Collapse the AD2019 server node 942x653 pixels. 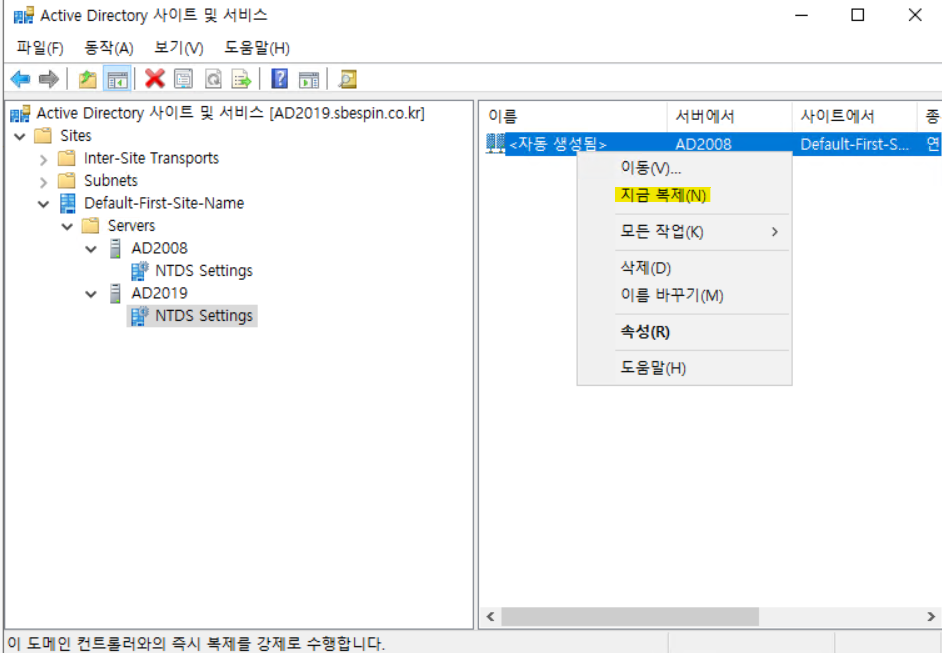click(x=91, y=294)
